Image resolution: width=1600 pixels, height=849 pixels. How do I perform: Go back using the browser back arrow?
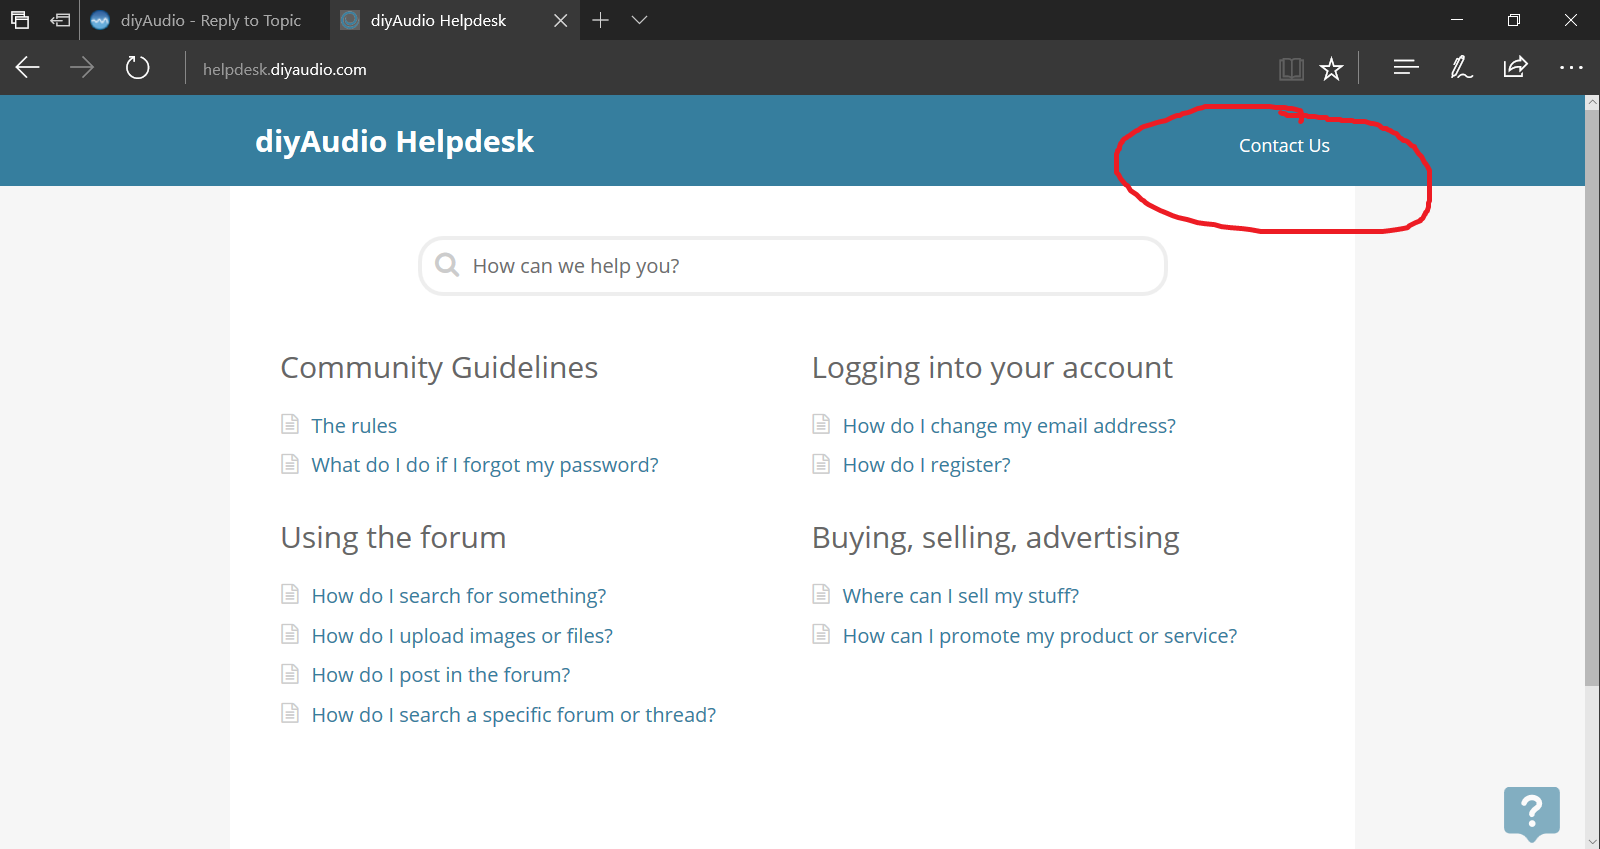click(28, 68)
